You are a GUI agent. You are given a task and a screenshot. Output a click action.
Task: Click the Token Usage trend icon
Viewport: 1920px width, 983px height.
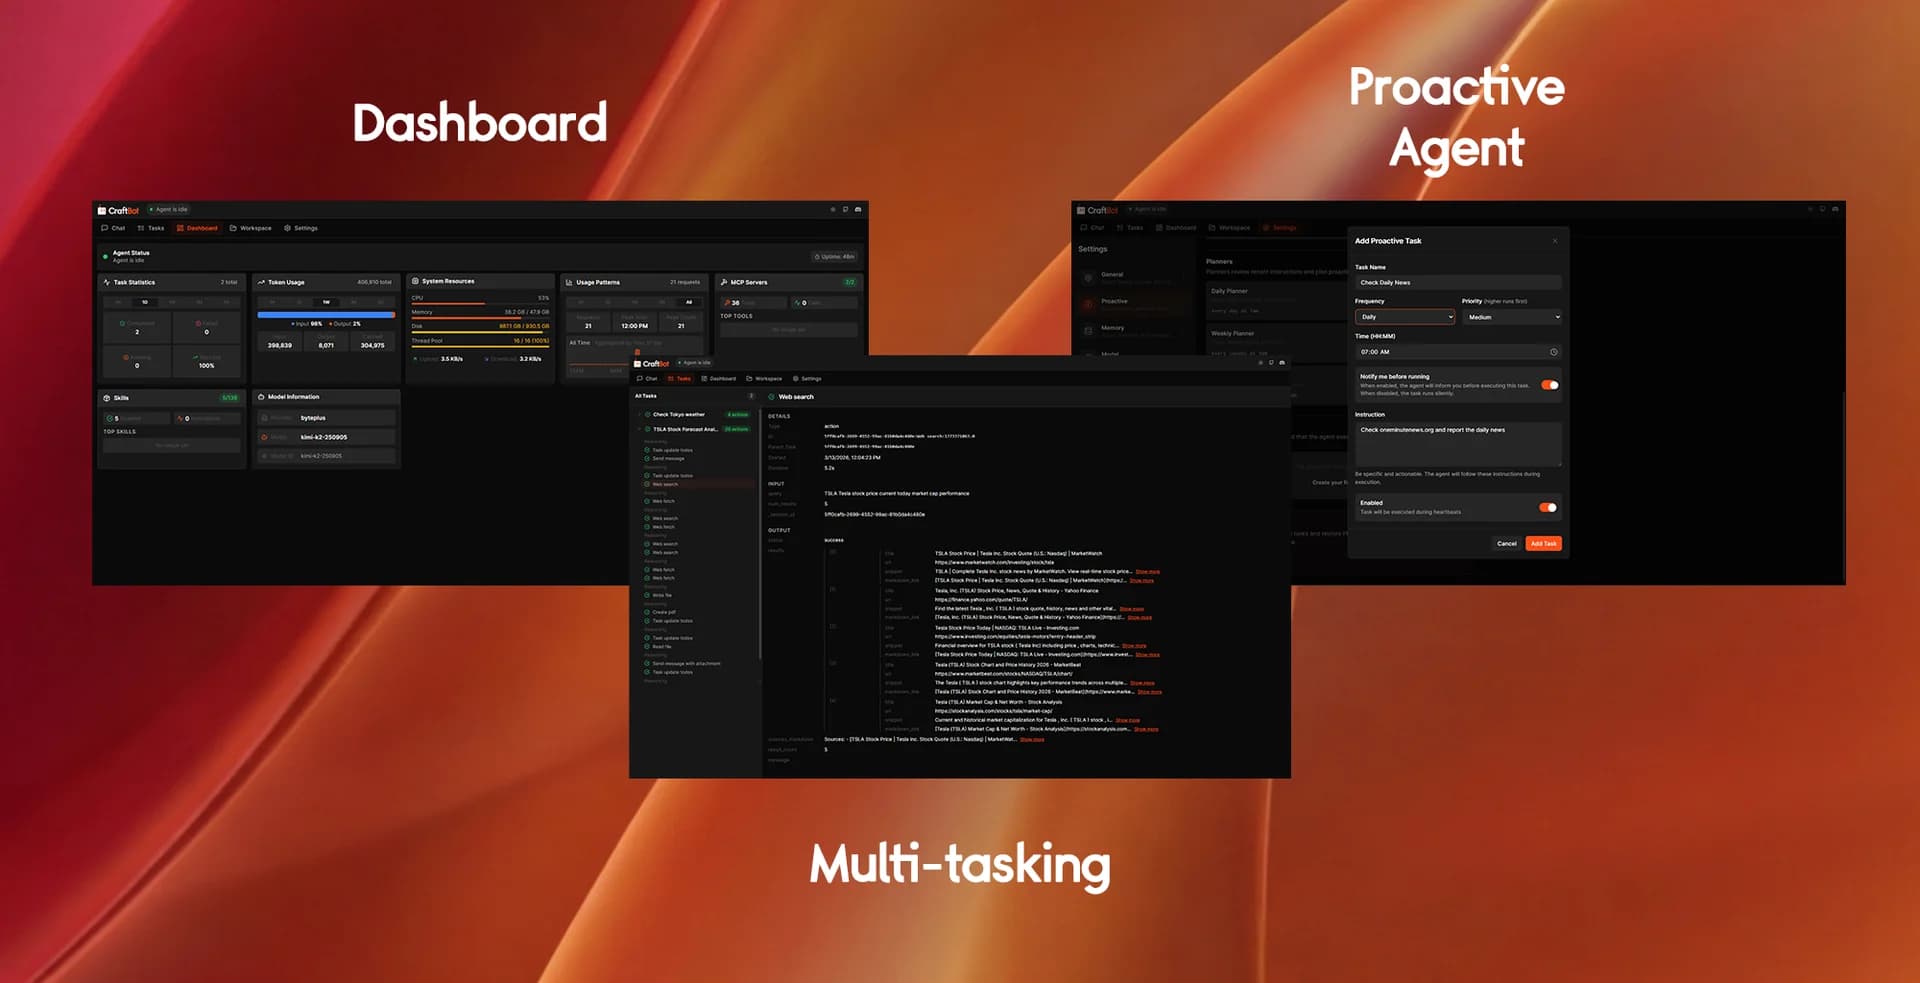261,282
